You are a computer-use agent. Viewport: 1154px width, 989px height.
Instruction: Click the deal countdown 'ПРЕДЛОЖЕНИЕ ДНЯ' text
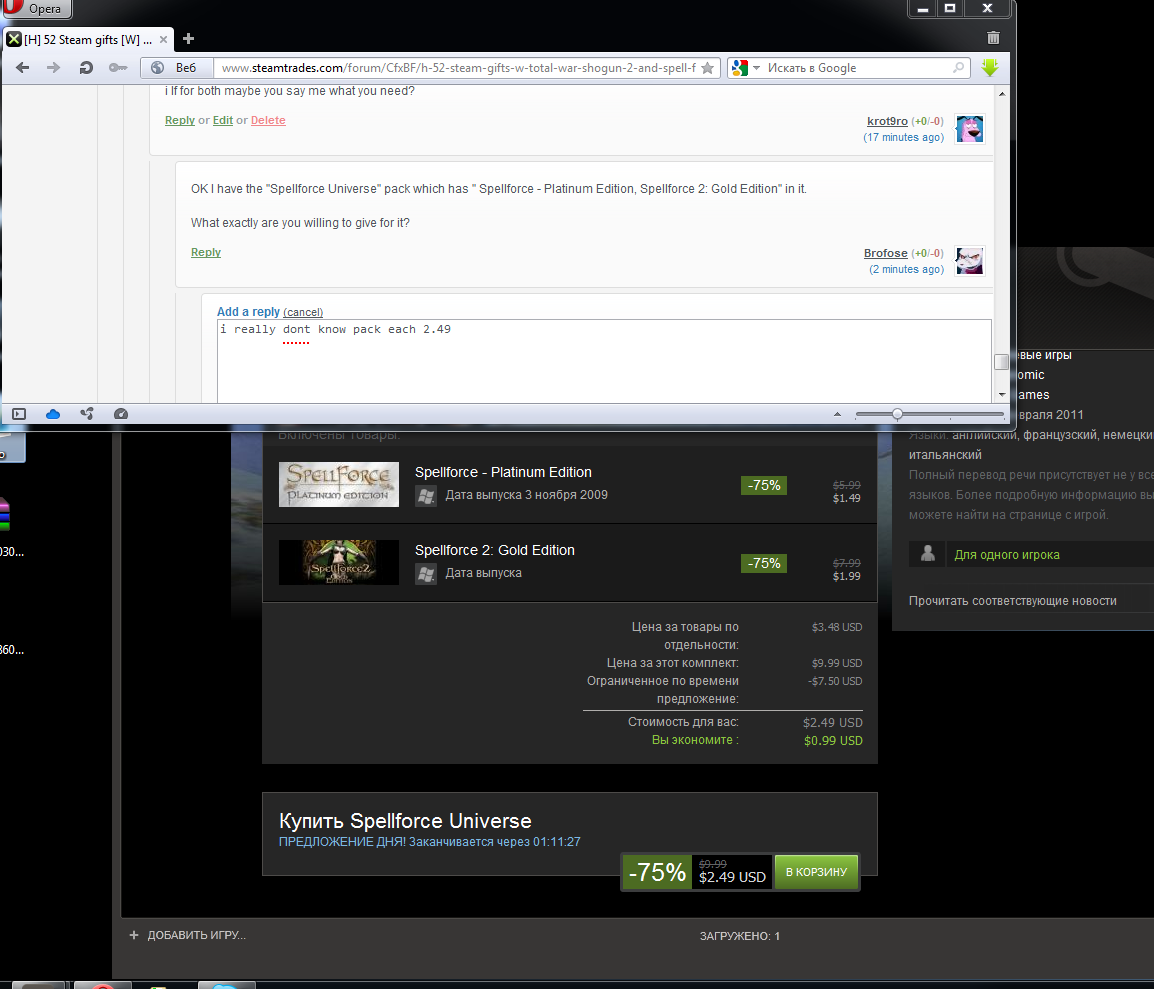[429, 842]
